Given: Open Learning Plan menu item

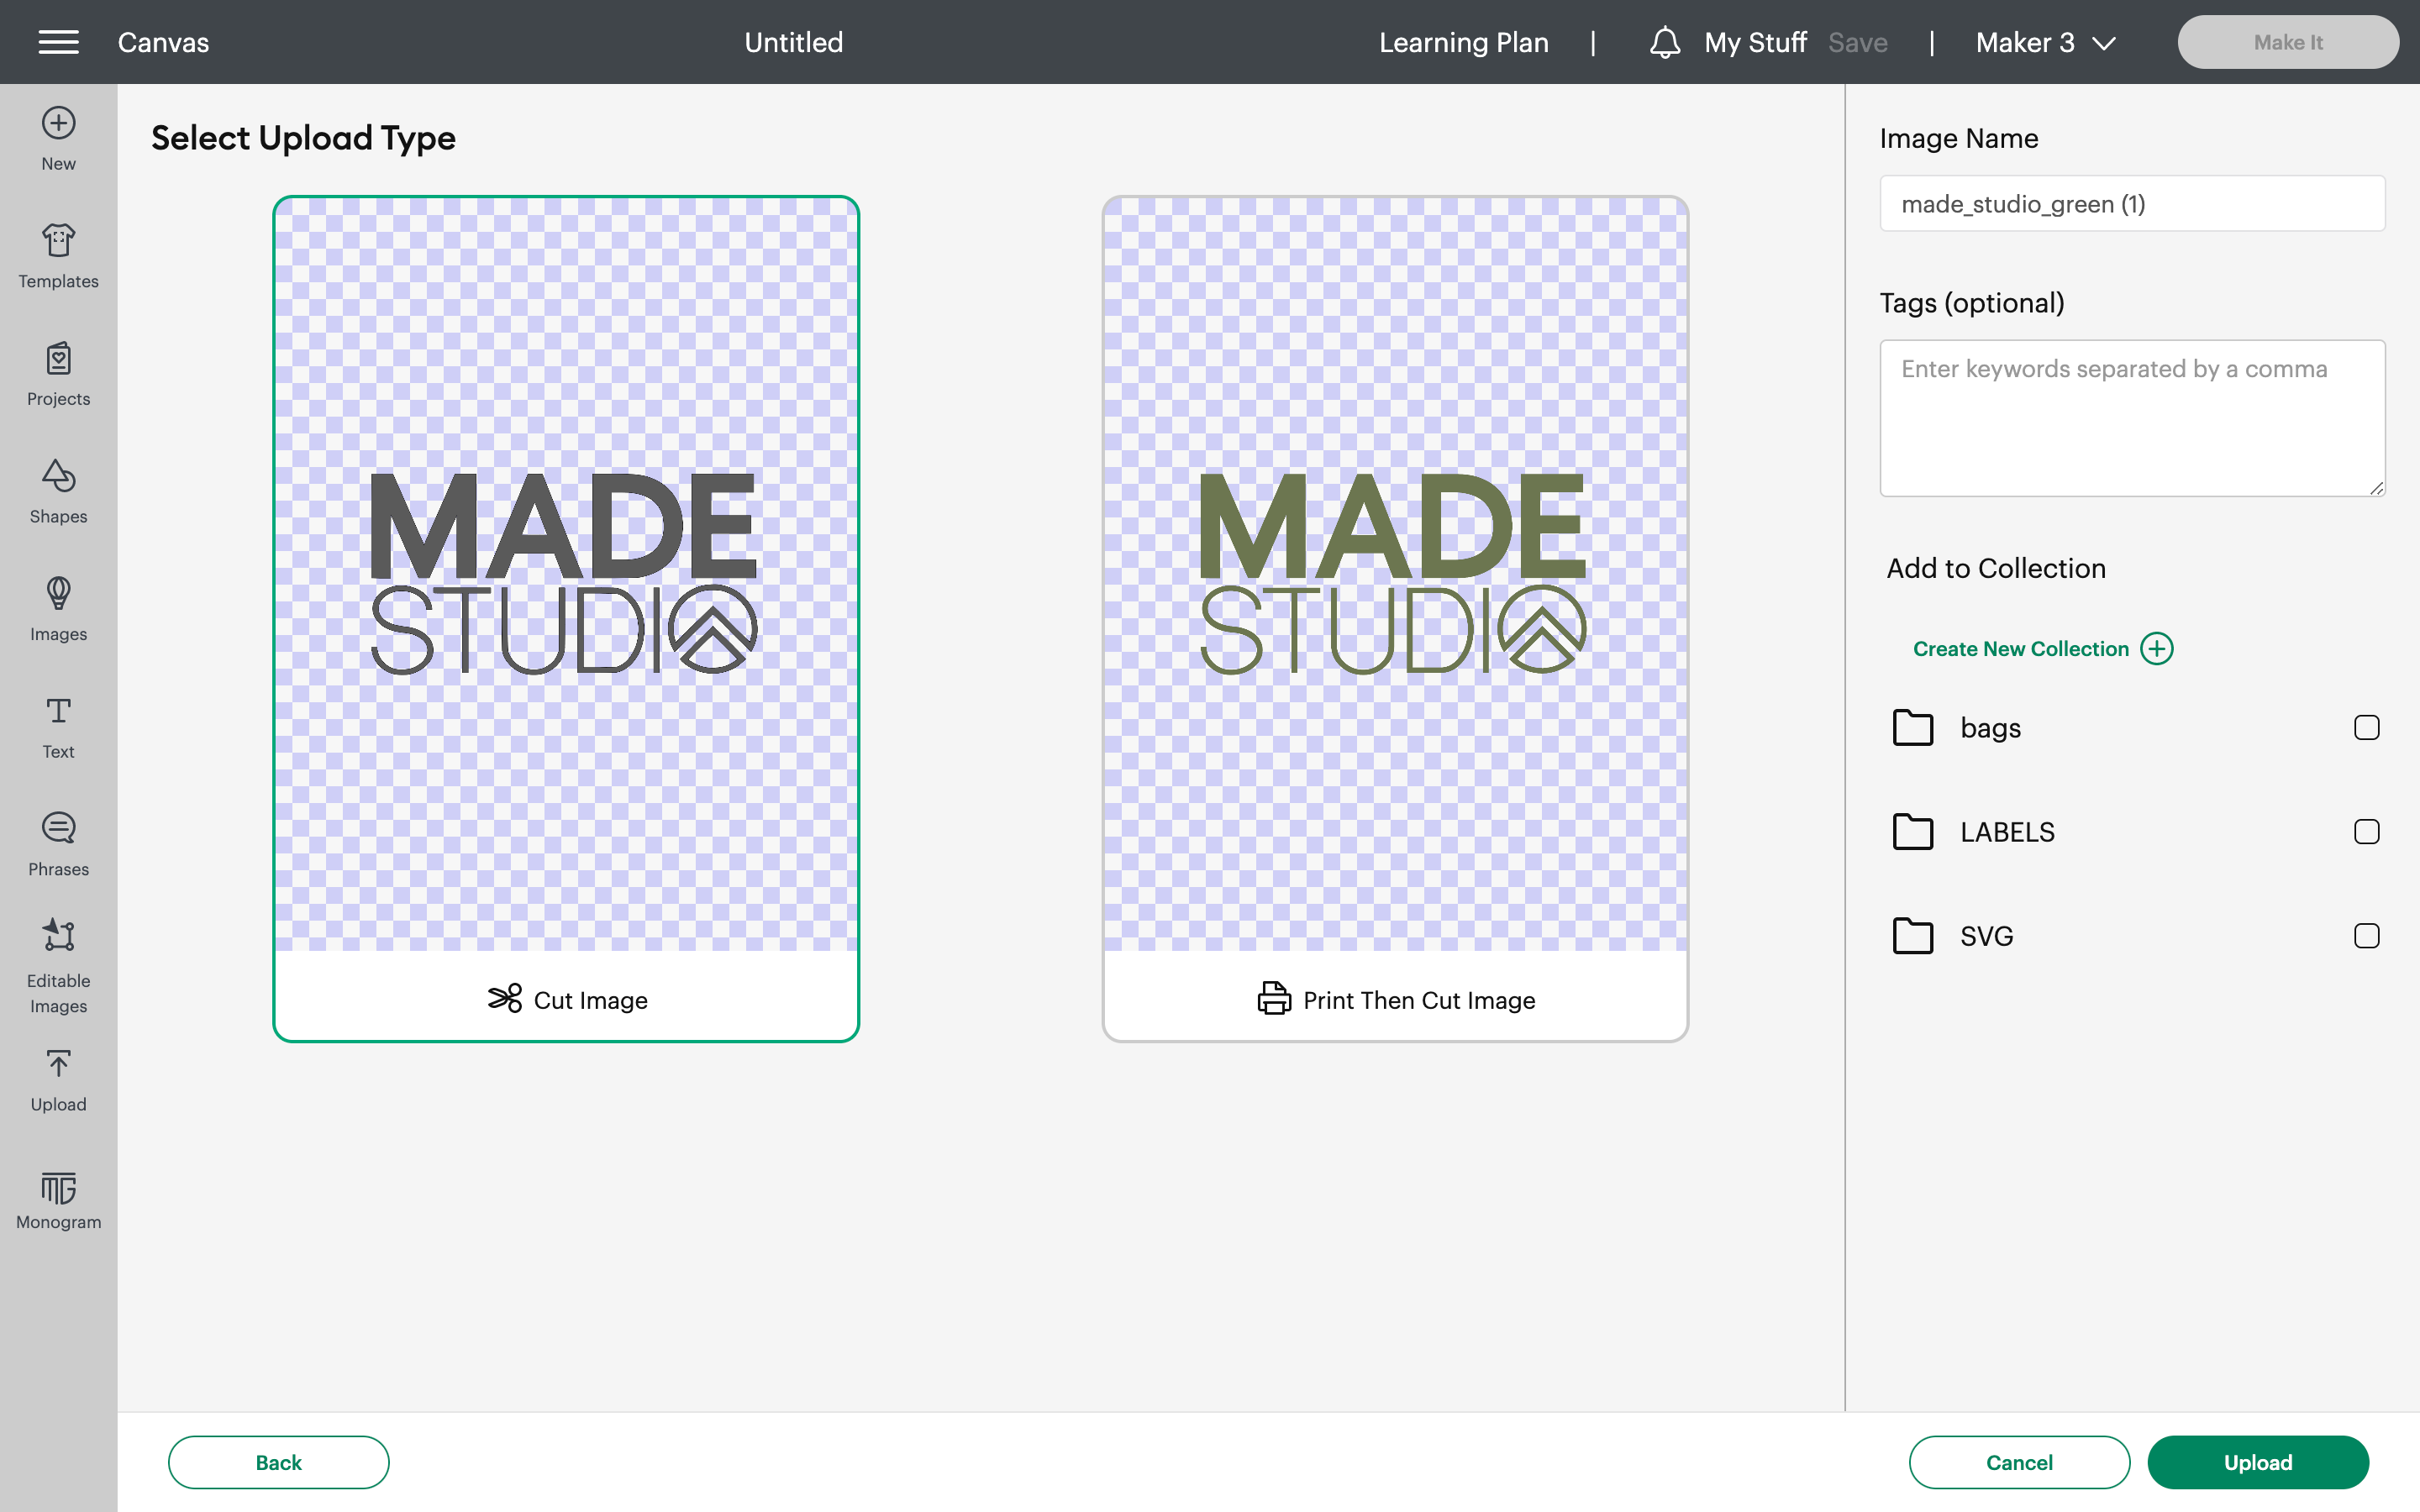Looking at the screenshot, I should point(1463,42).
